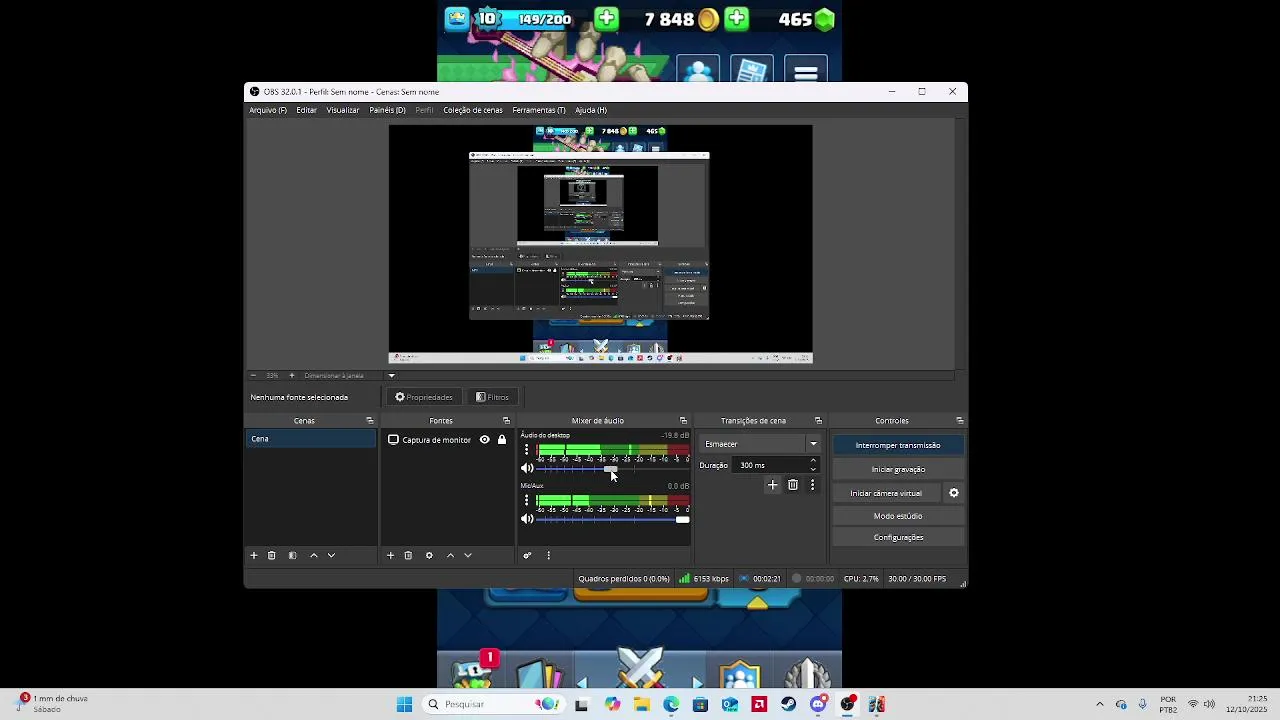This screenshot has height=720, width=1280.
Task: Undock the Fontes panel
Action: tap(506, 421)
